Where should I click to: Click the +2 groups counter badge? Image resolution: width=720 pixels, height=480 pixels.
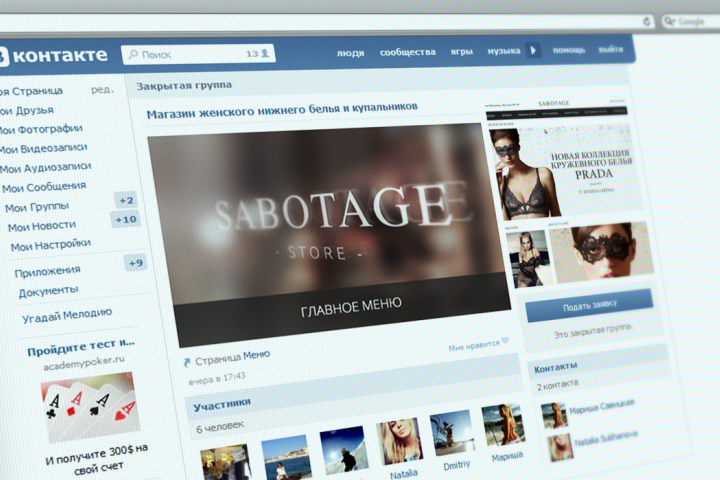click(x=126, y=200)
